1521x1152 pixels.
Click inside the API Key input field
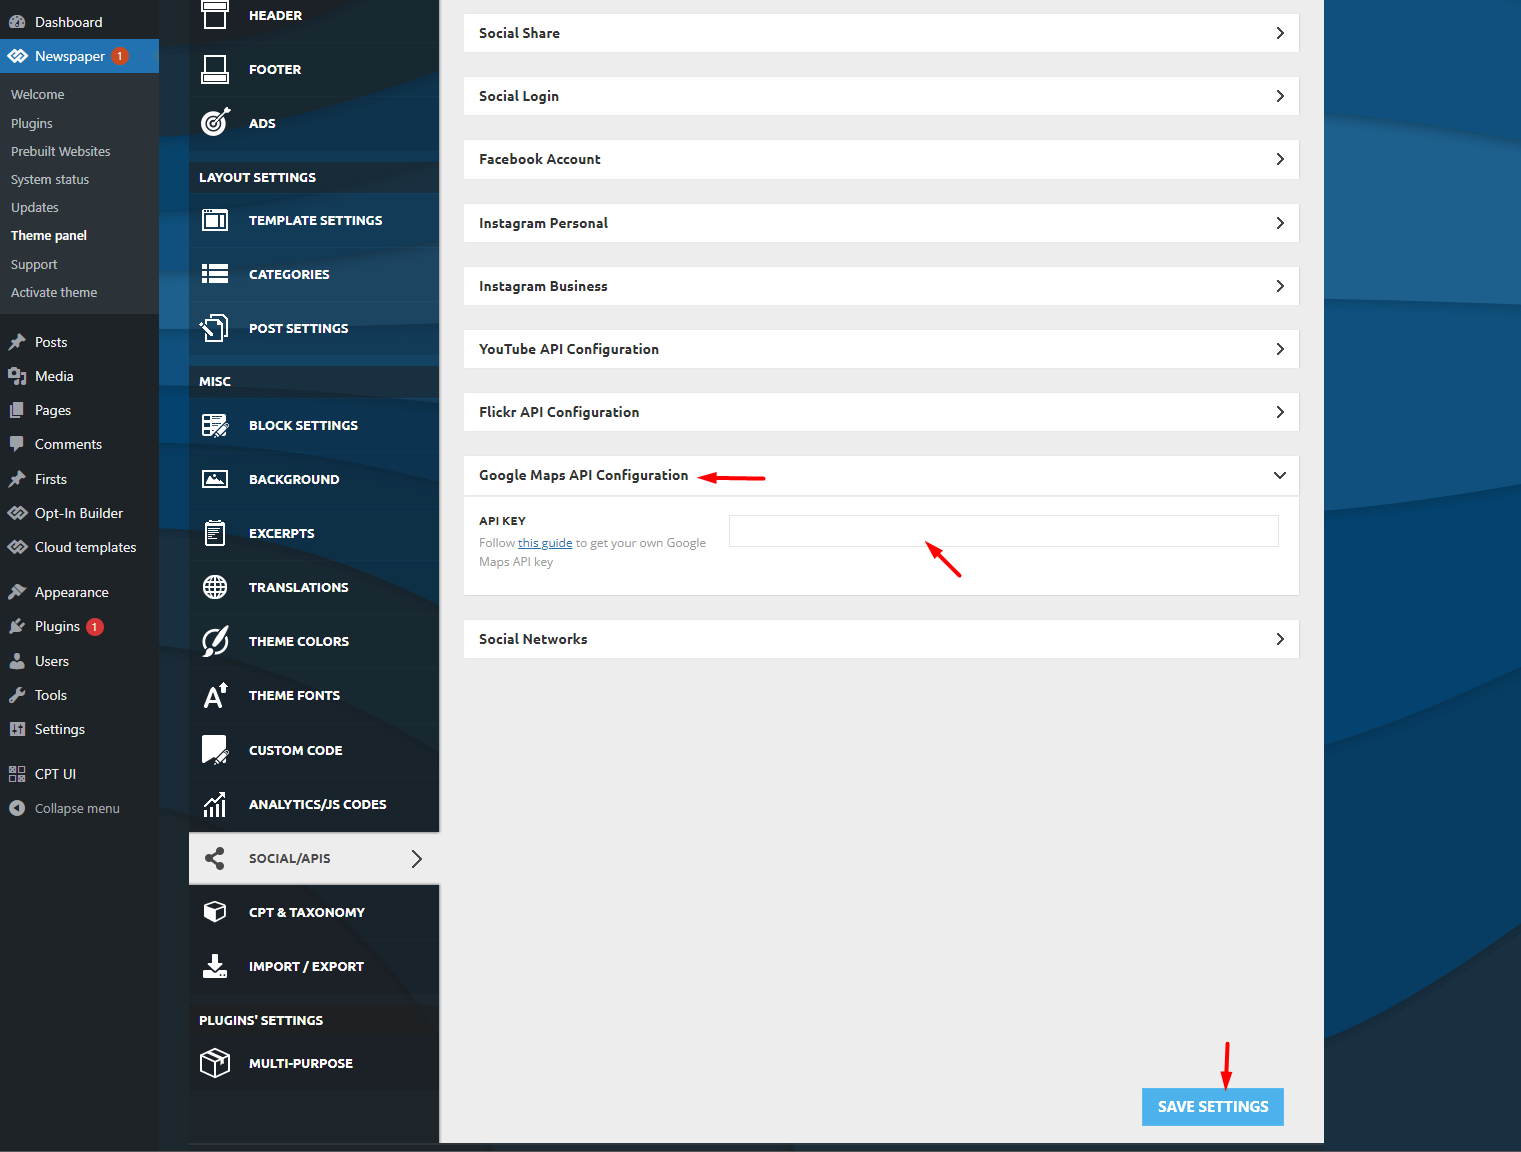pos(1003,531)
